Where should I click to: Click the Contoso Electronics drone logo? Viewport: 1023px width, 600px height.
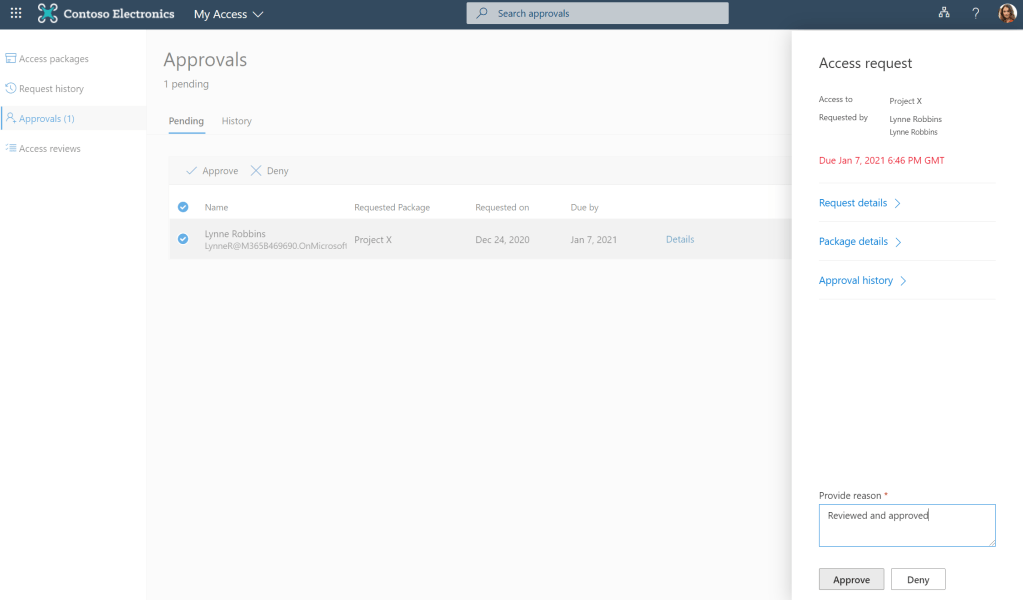tap(48, 14)
